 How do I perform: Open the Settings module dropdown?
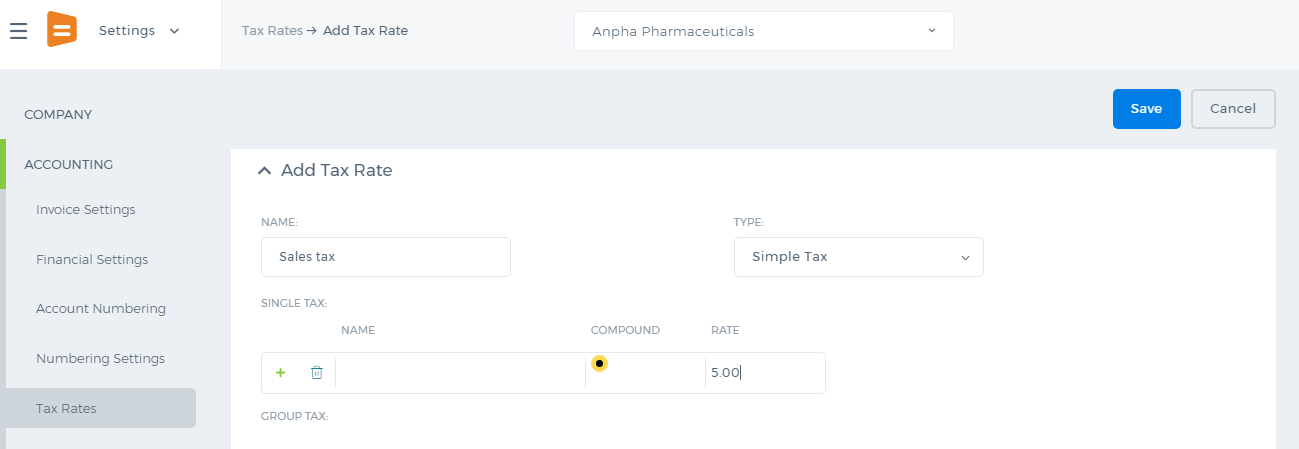click(139, 31)
